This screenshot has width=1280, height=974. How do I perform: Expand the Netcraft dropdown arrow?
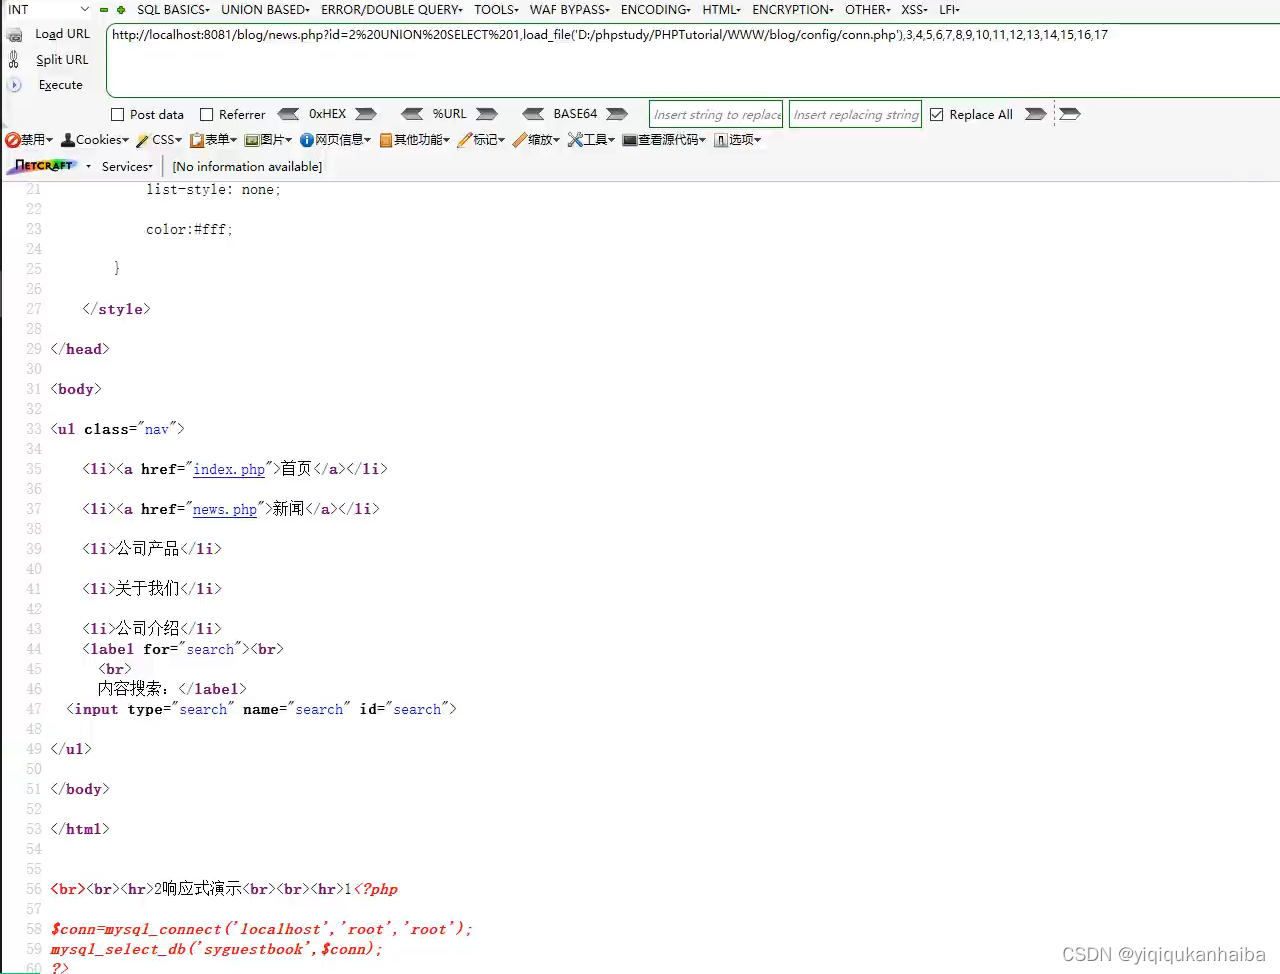[x=88, y=167]
